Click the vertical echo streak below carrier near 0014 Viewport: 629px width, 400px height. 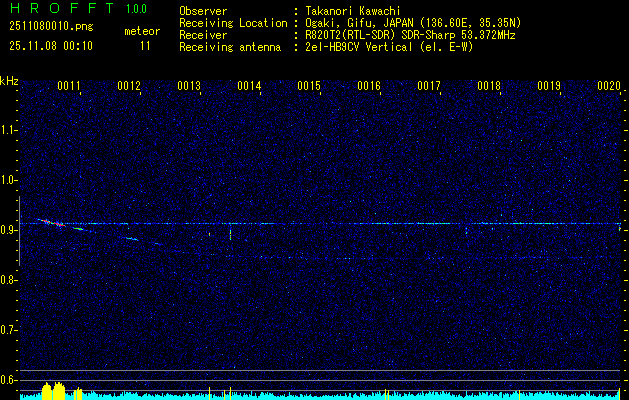coord(230,233)
